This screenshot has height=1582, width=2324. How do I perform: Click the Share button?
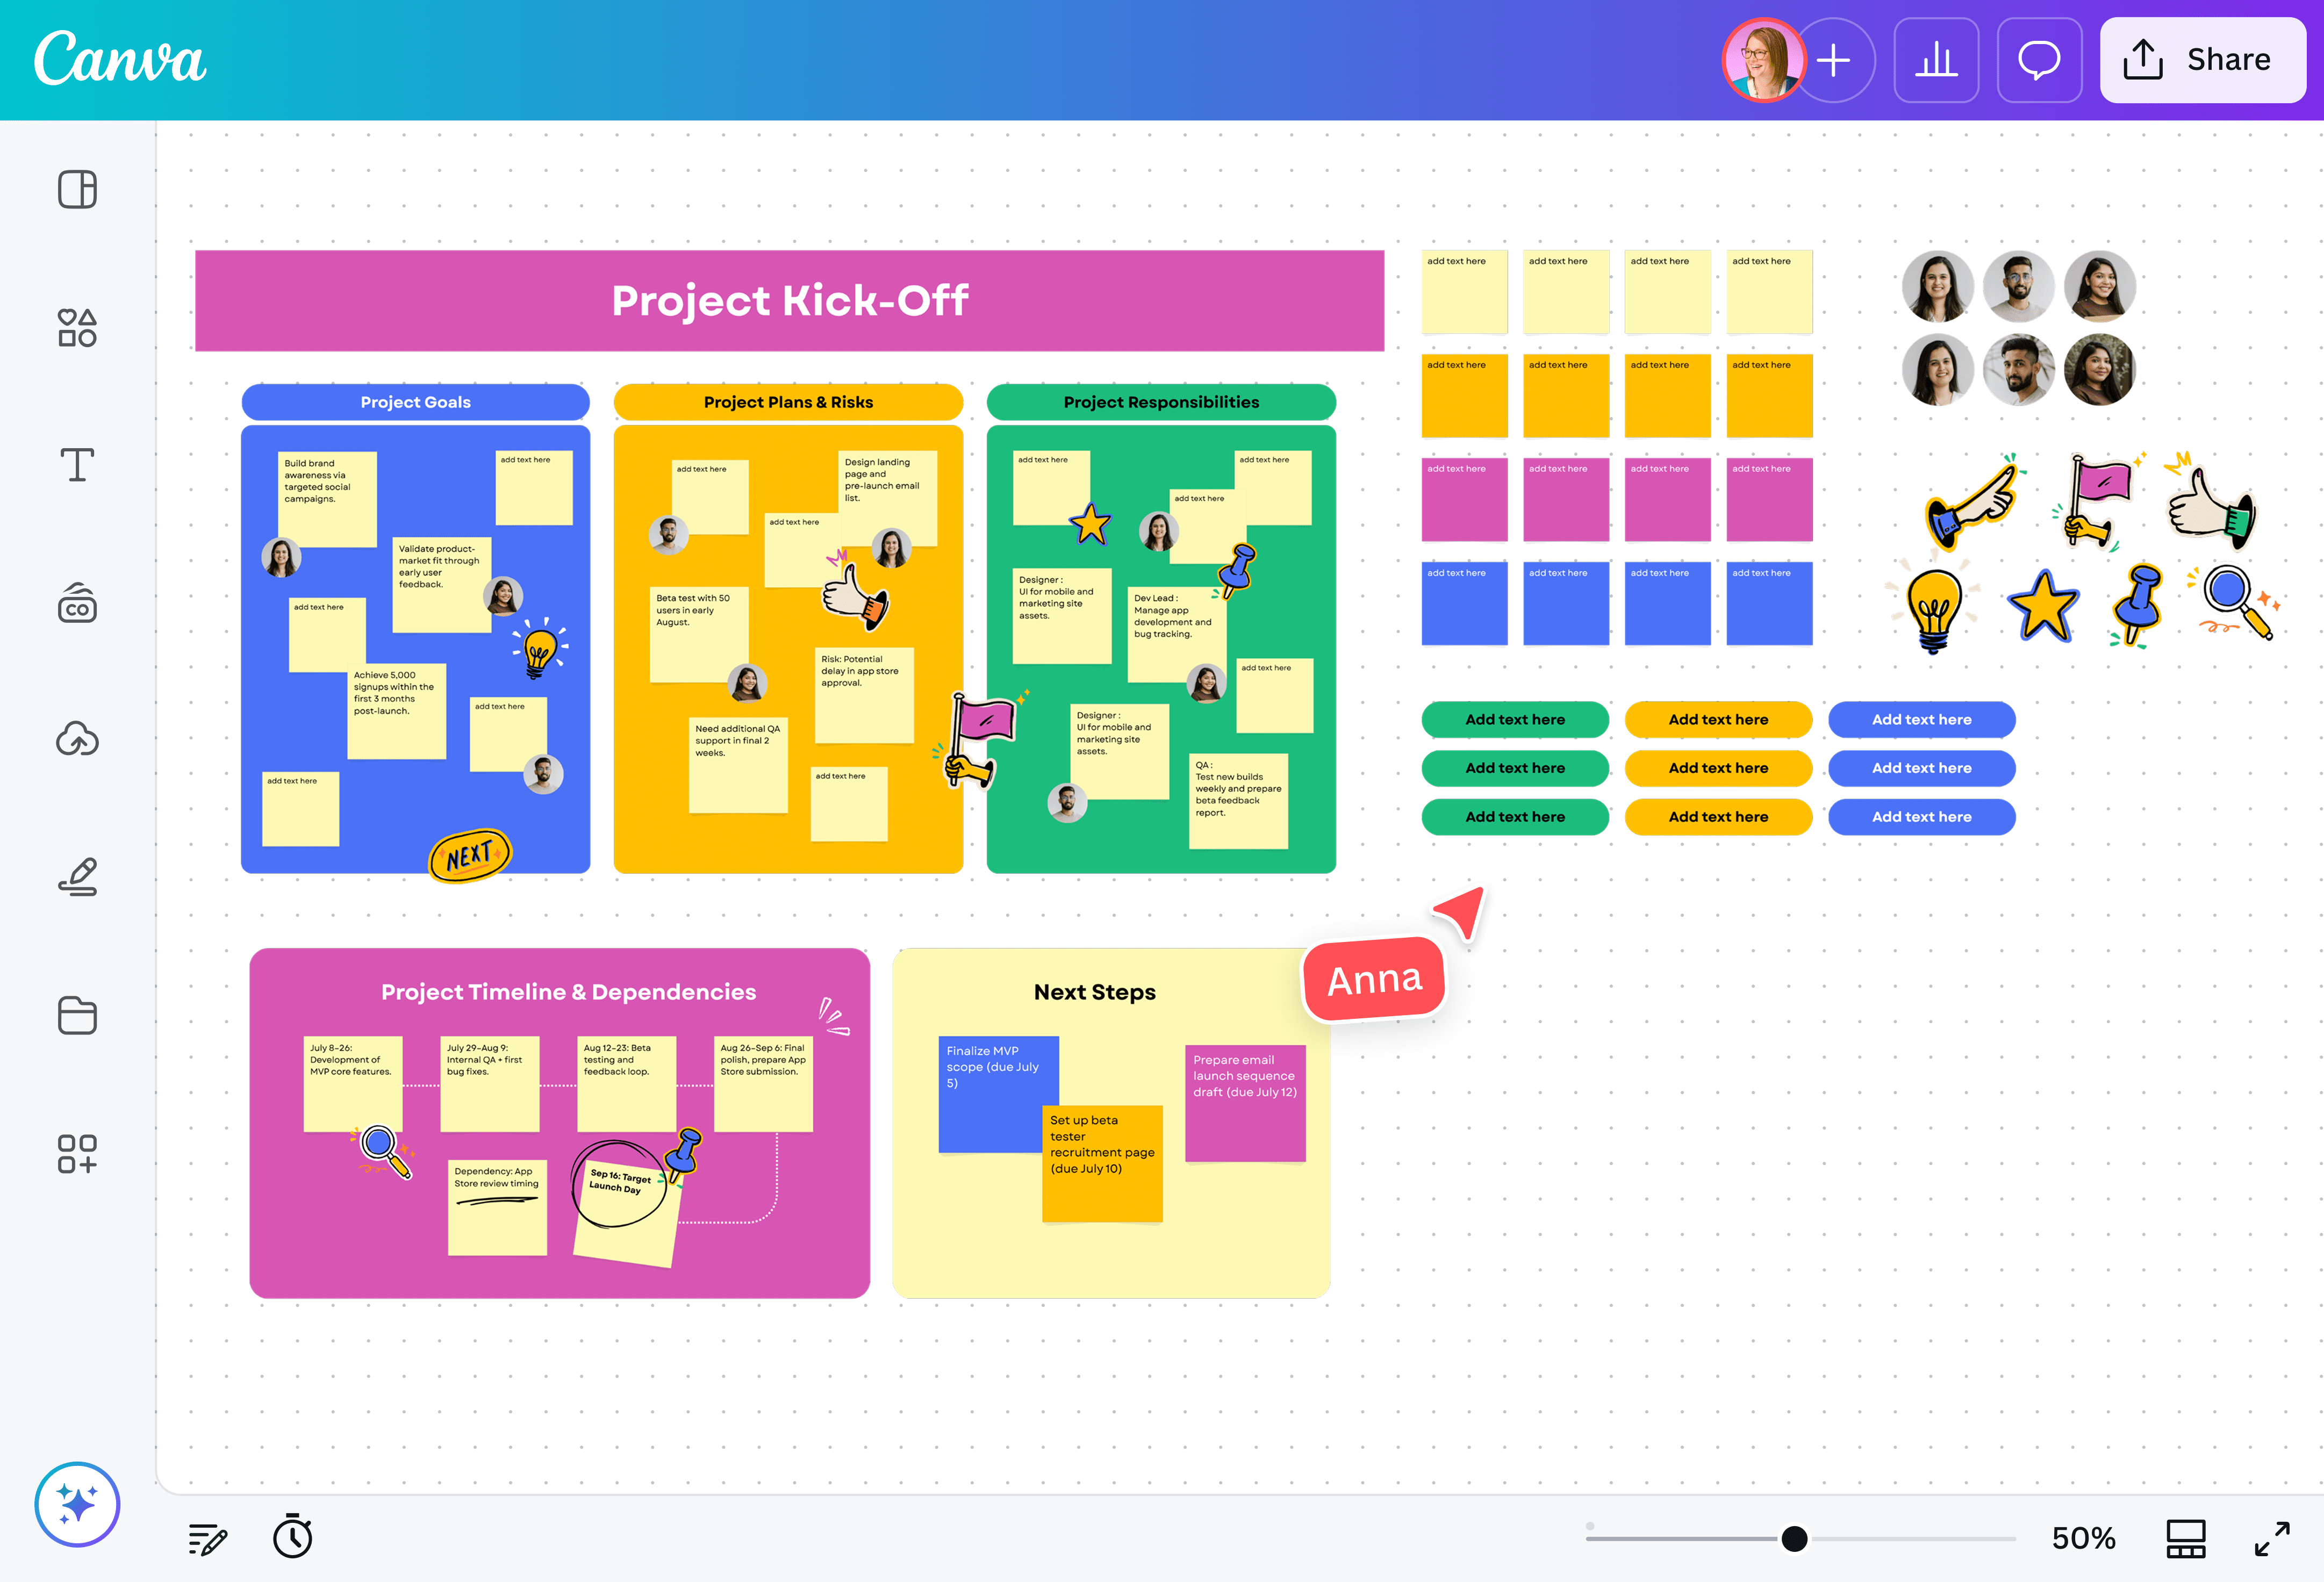2203,60
